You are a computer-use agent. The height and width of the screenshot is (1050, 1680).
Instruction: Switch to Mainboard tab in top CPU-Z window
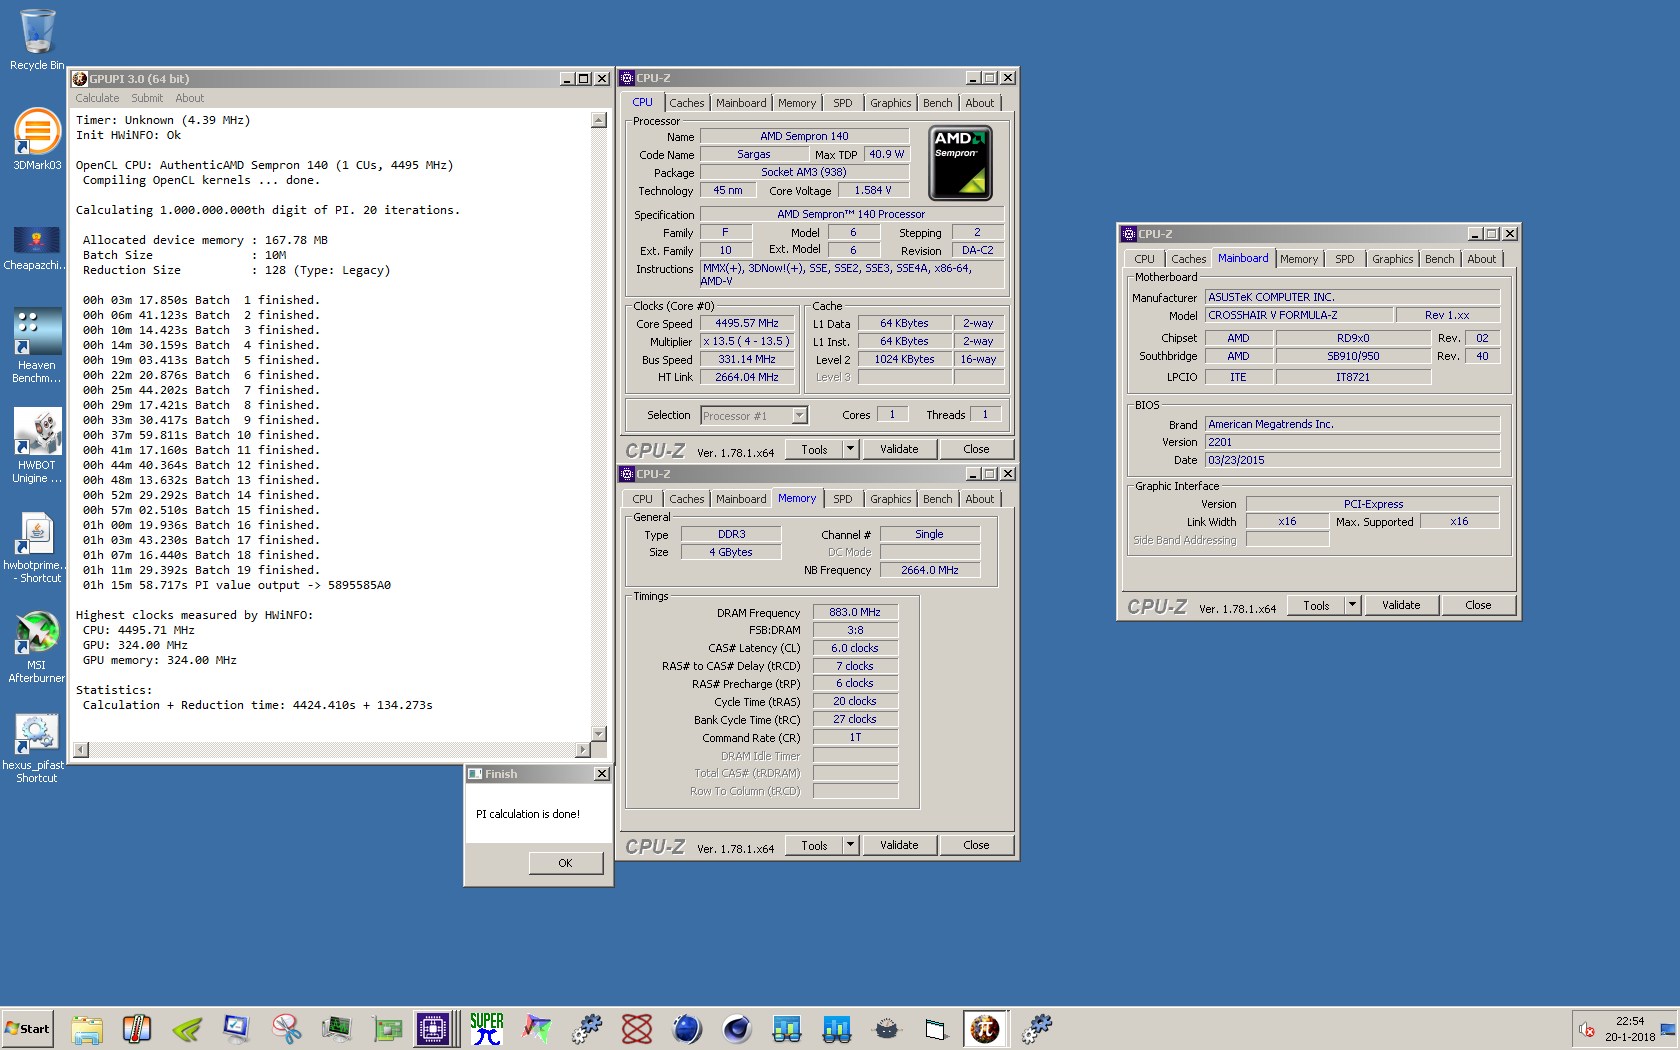click(x=741, y=103)
